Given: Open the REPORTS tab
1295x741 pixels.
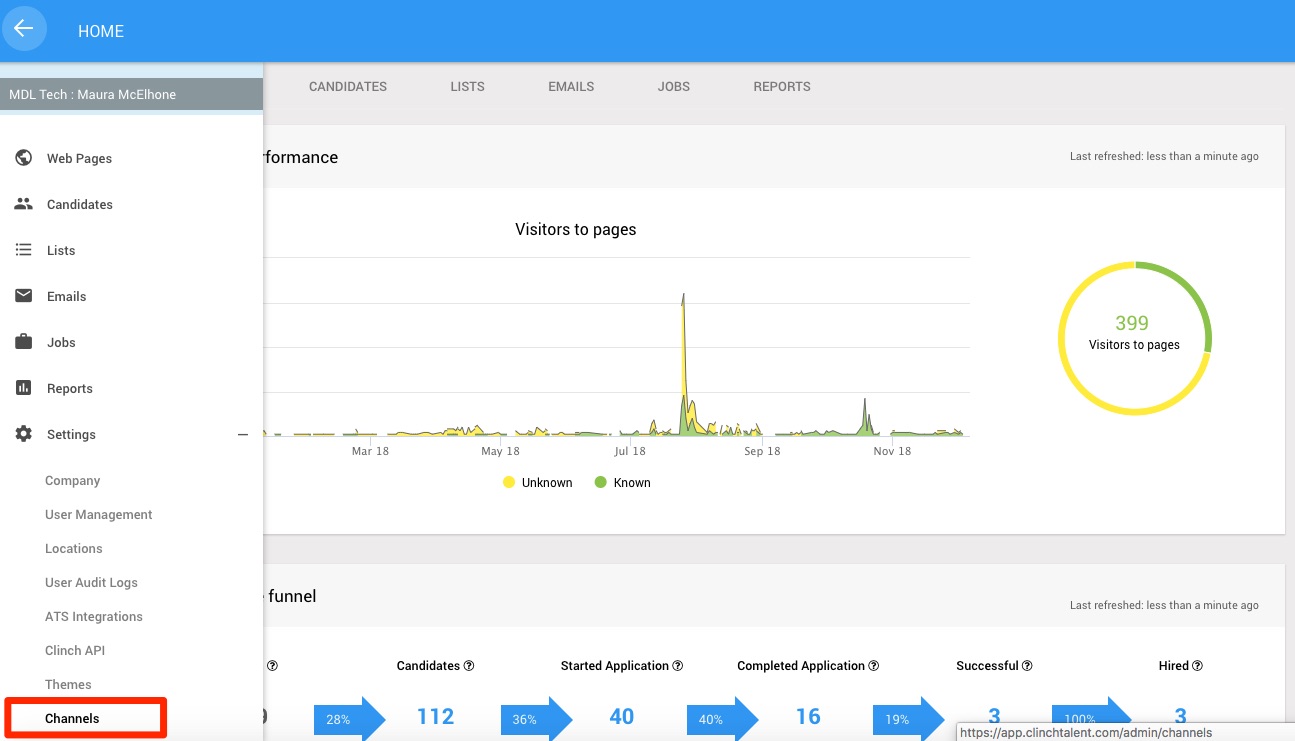Looking at the screenshot, I should pos(782,87).
